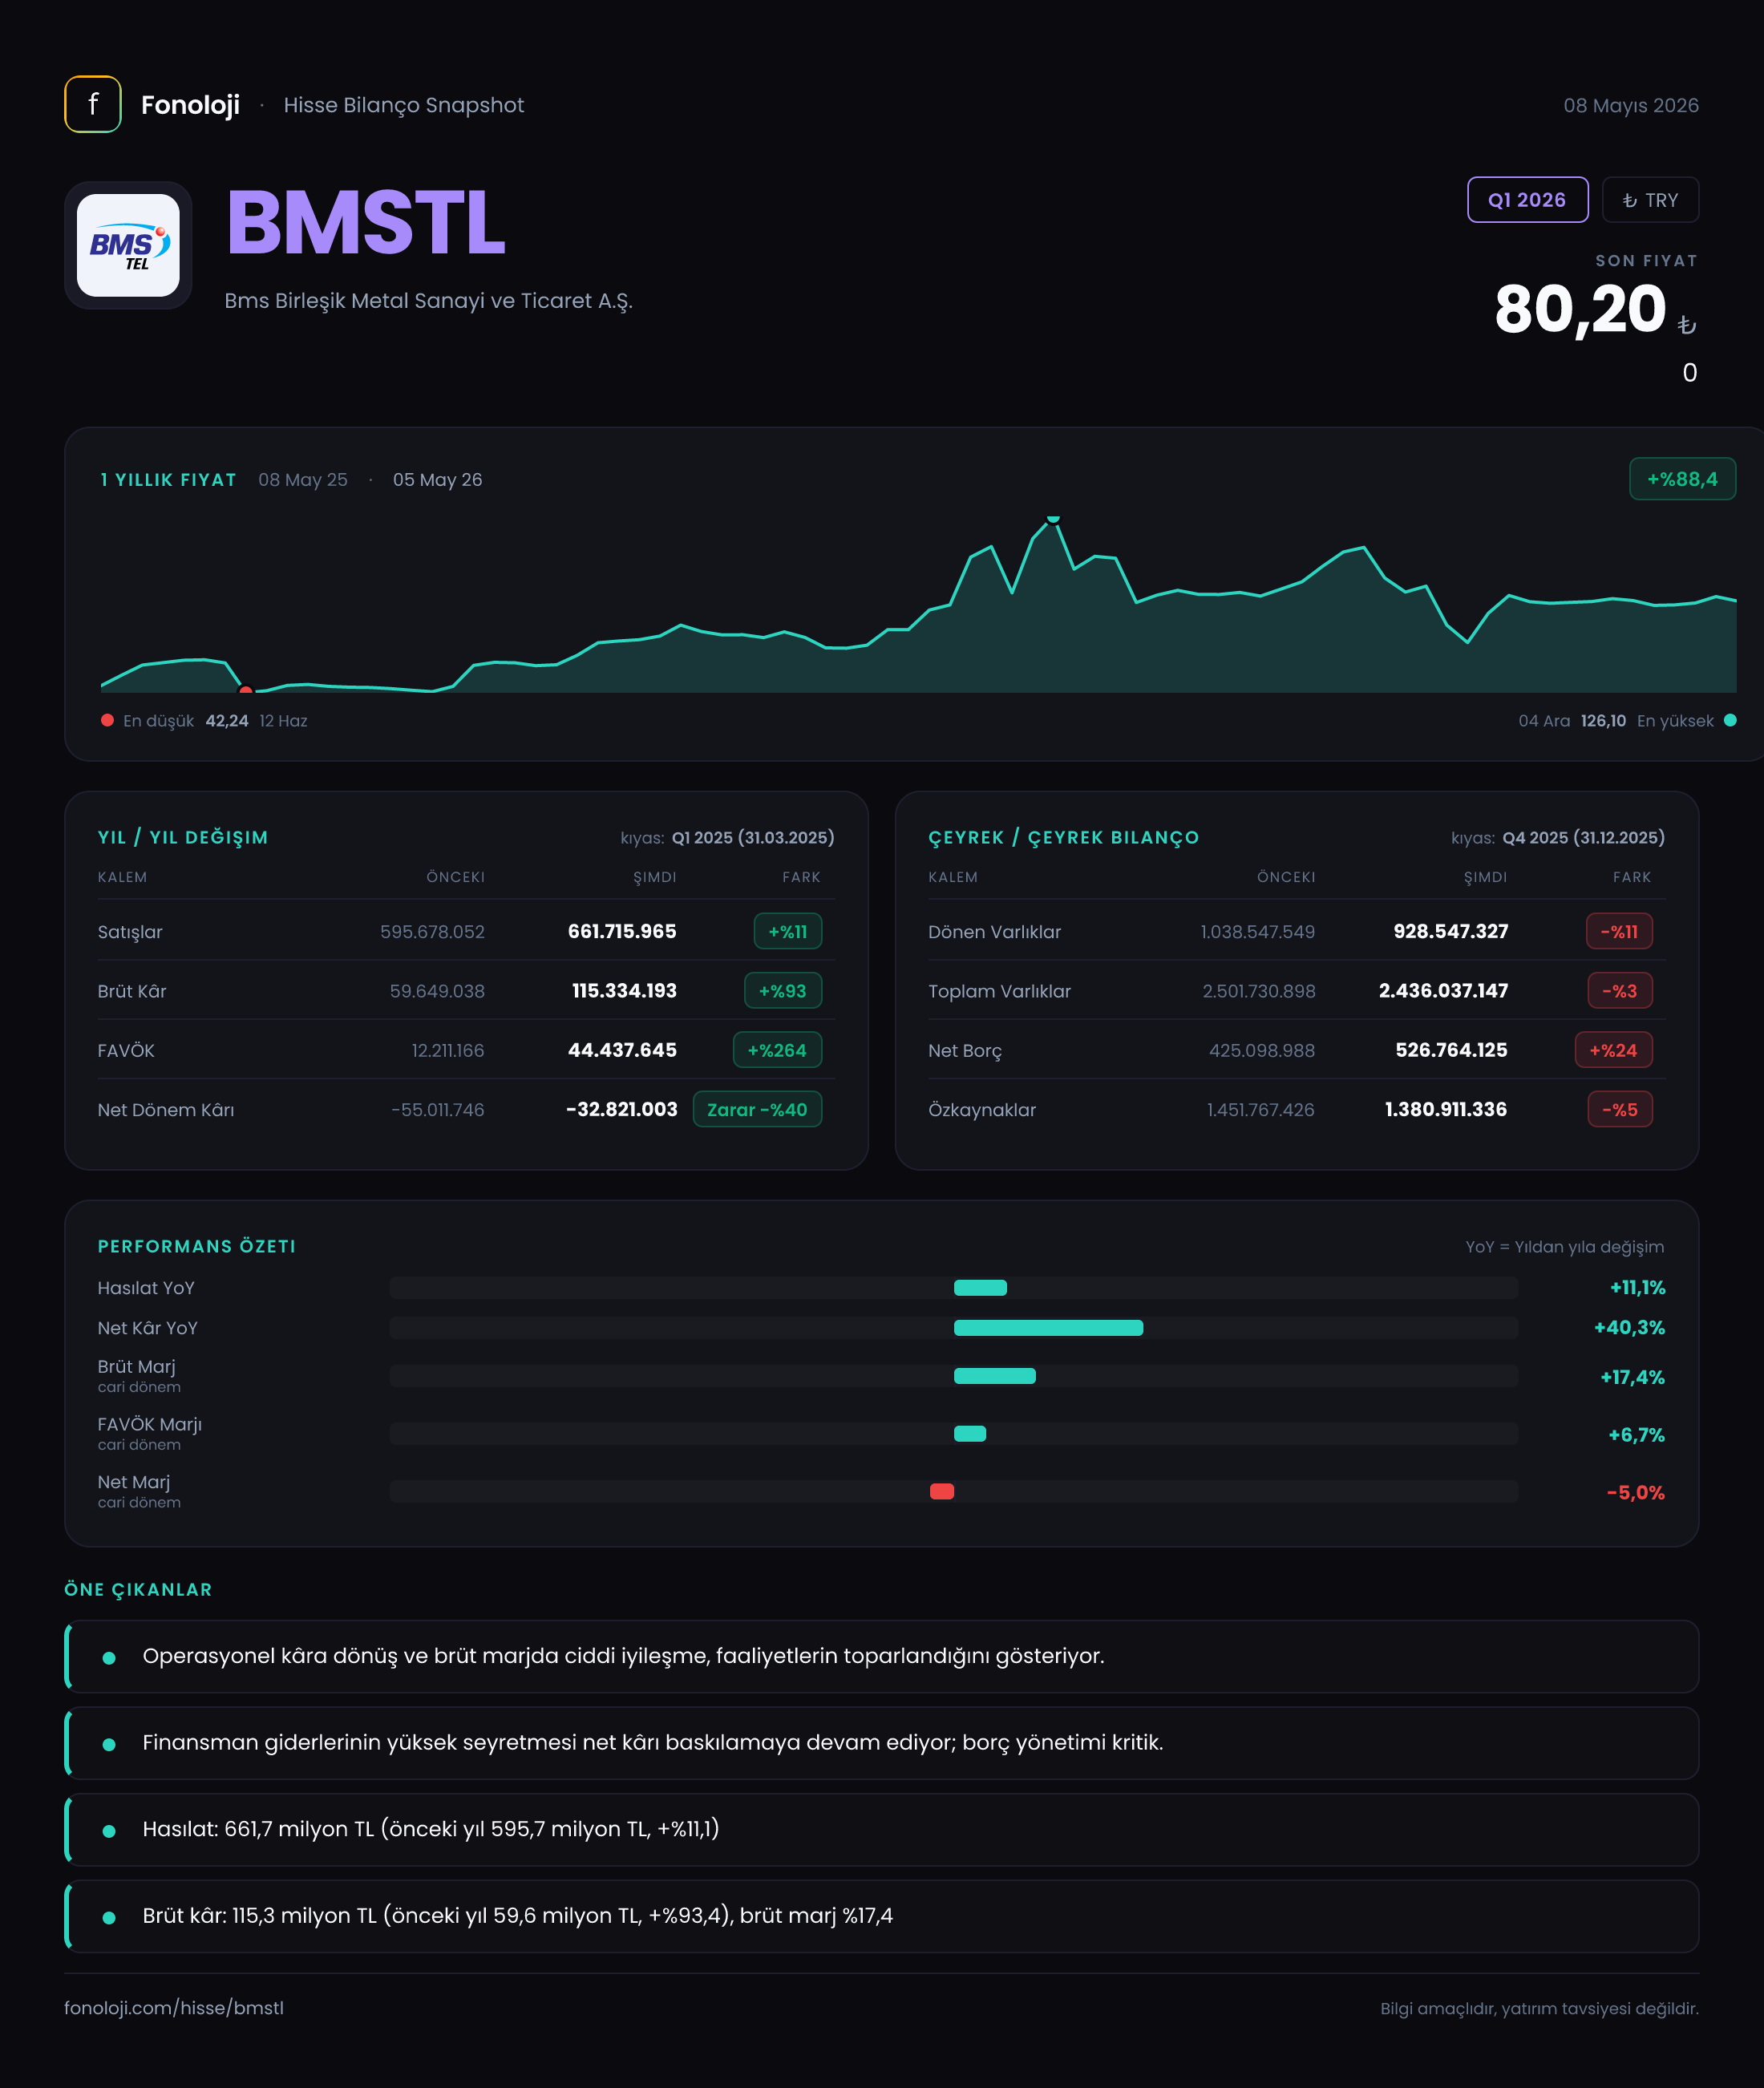Click Net Dönem Kârı value -32.821.003
The width and height of the screenshot is (1764, 2088).
coord(621,1109)
